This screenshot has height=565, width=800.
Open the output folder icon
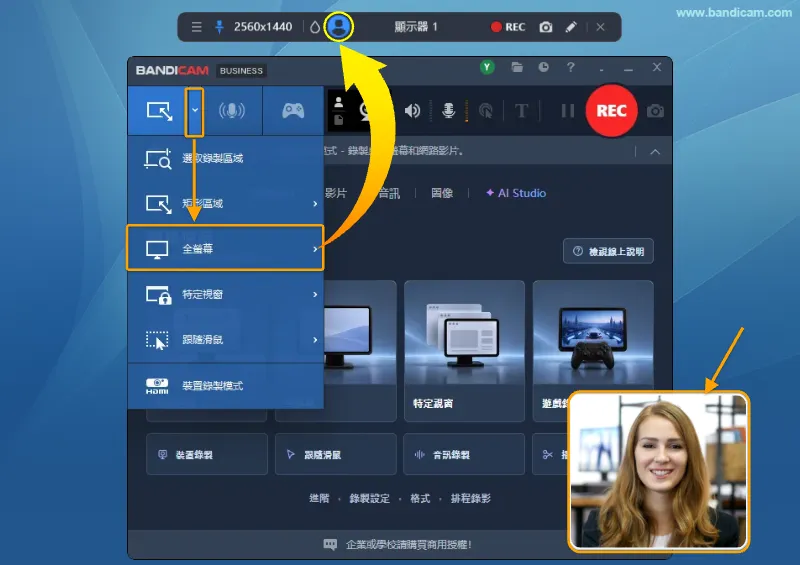517,67
